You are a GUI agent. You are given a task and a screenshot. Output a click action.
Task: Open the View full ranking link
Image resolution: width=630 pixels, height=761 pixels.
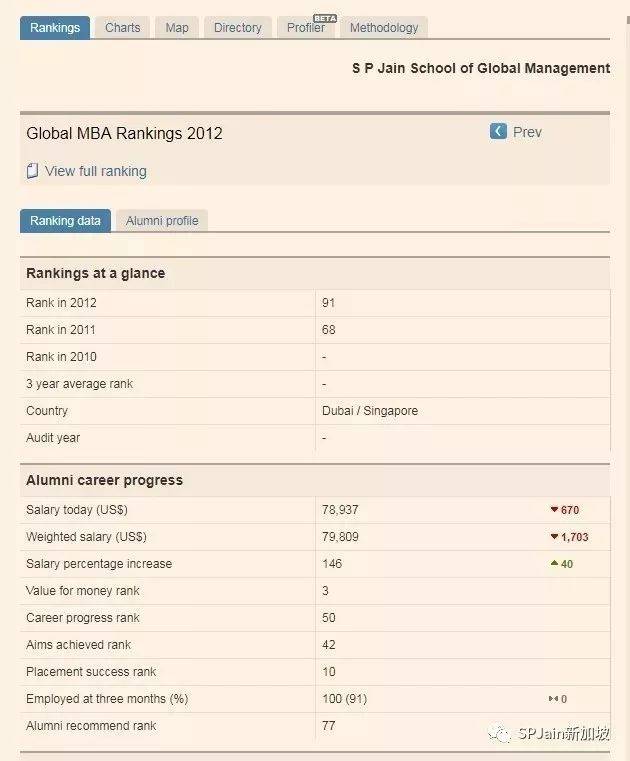96,171
